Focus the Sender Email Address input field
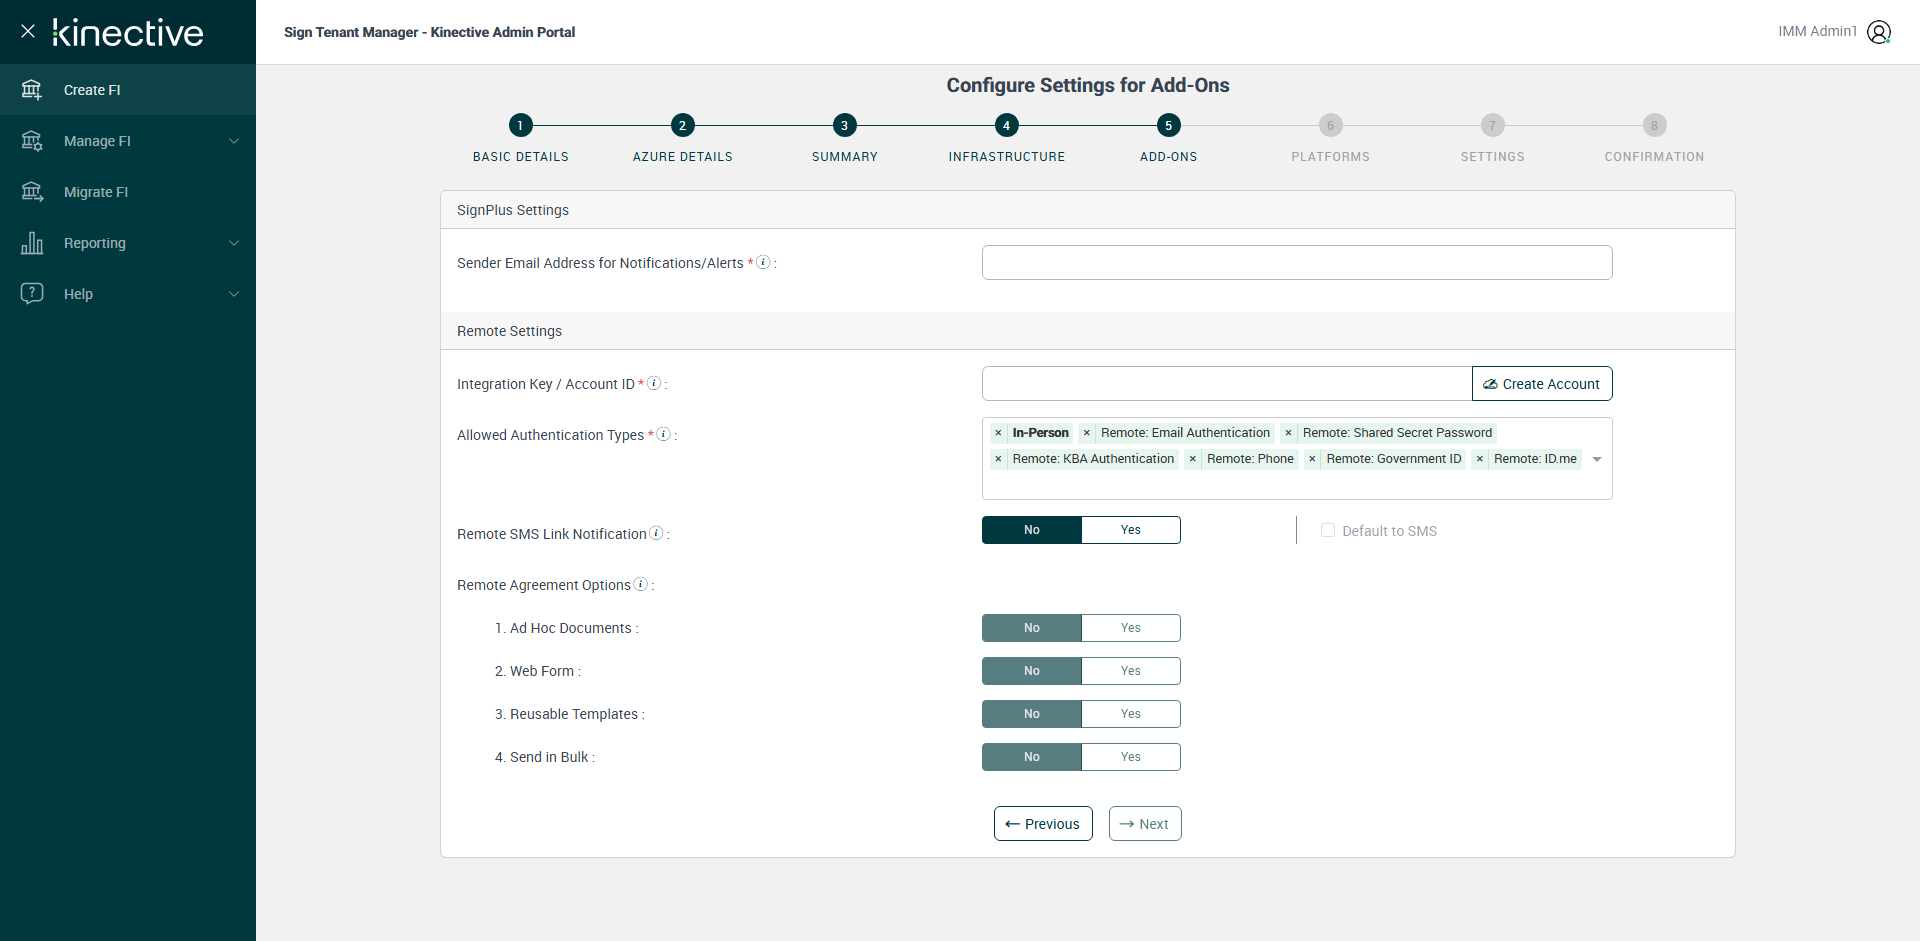This screenshot has height=941, width=1920. click(1297, 263)
